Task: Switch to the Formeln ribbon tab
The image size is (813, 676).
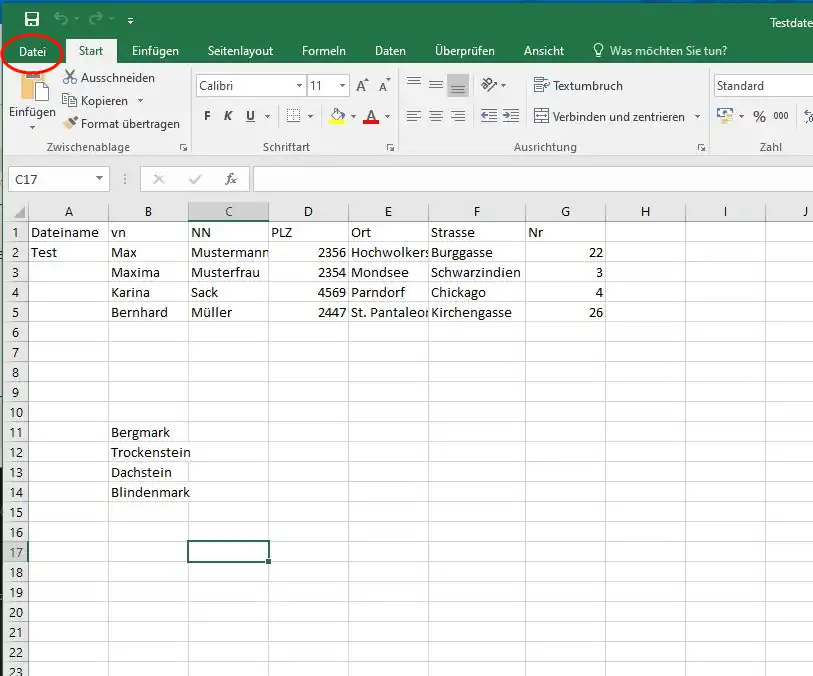Action: coord(323,51)
